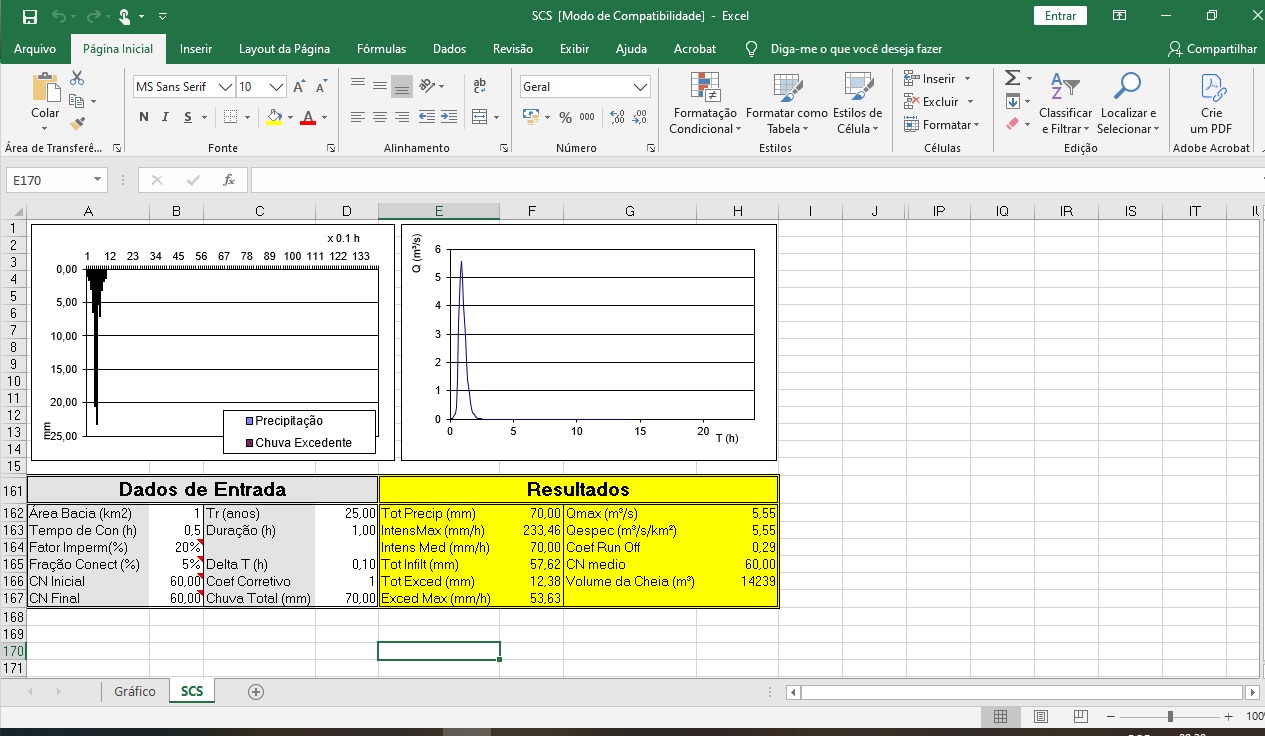Open the Fórmulas ribbon tab
This screenshot has height=736, width=1265.
click(x=381, y=49)
